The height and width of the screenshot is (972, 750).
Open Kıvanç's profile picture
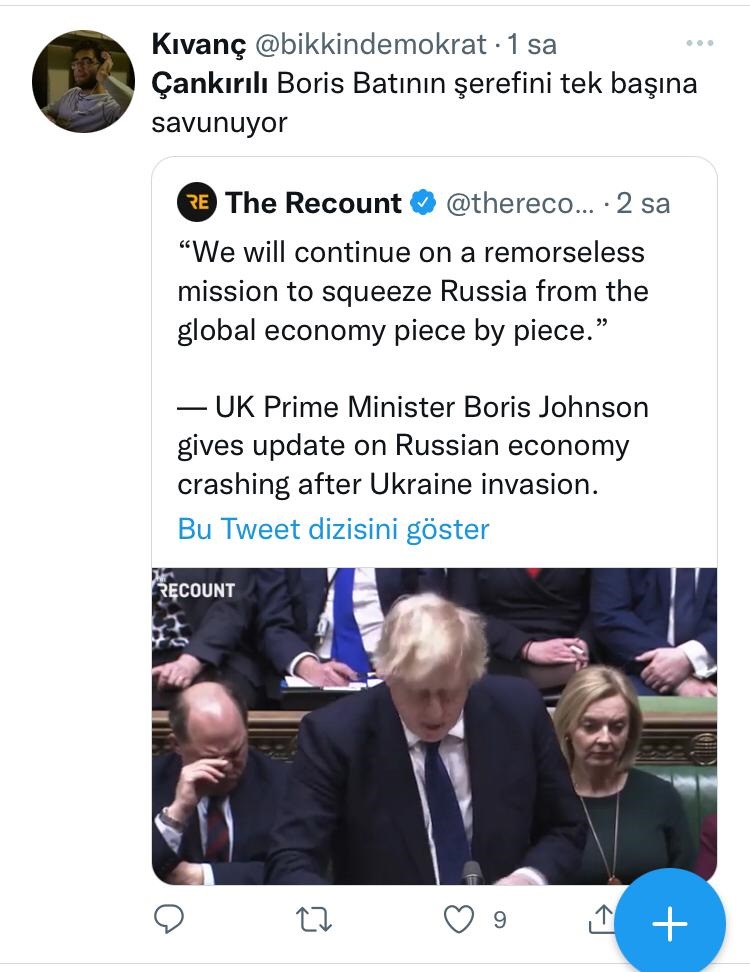[83, 81]
